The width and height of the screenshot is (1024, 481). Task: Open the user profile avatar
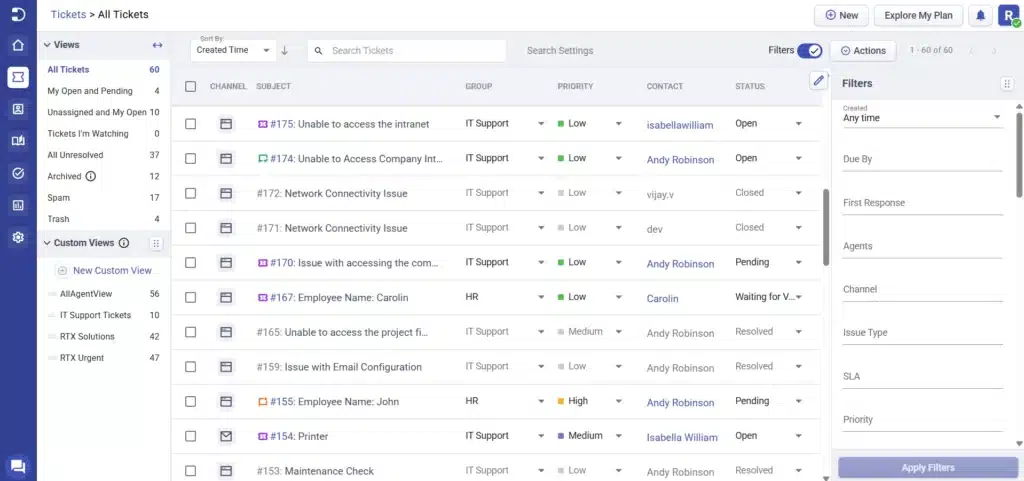(1009, 16)
